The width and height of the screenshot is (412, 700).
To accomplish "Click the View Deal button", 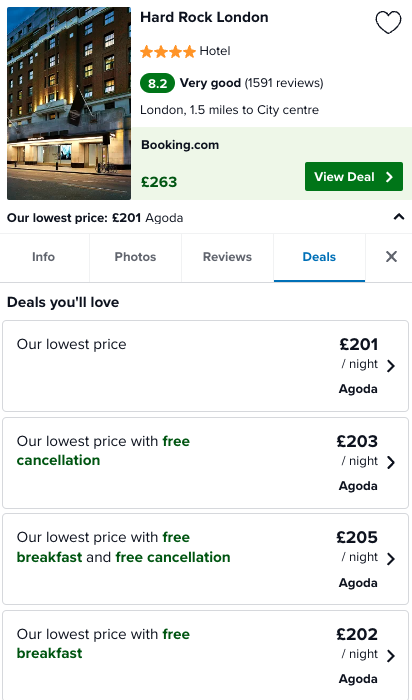I will (x=354, y=176).
